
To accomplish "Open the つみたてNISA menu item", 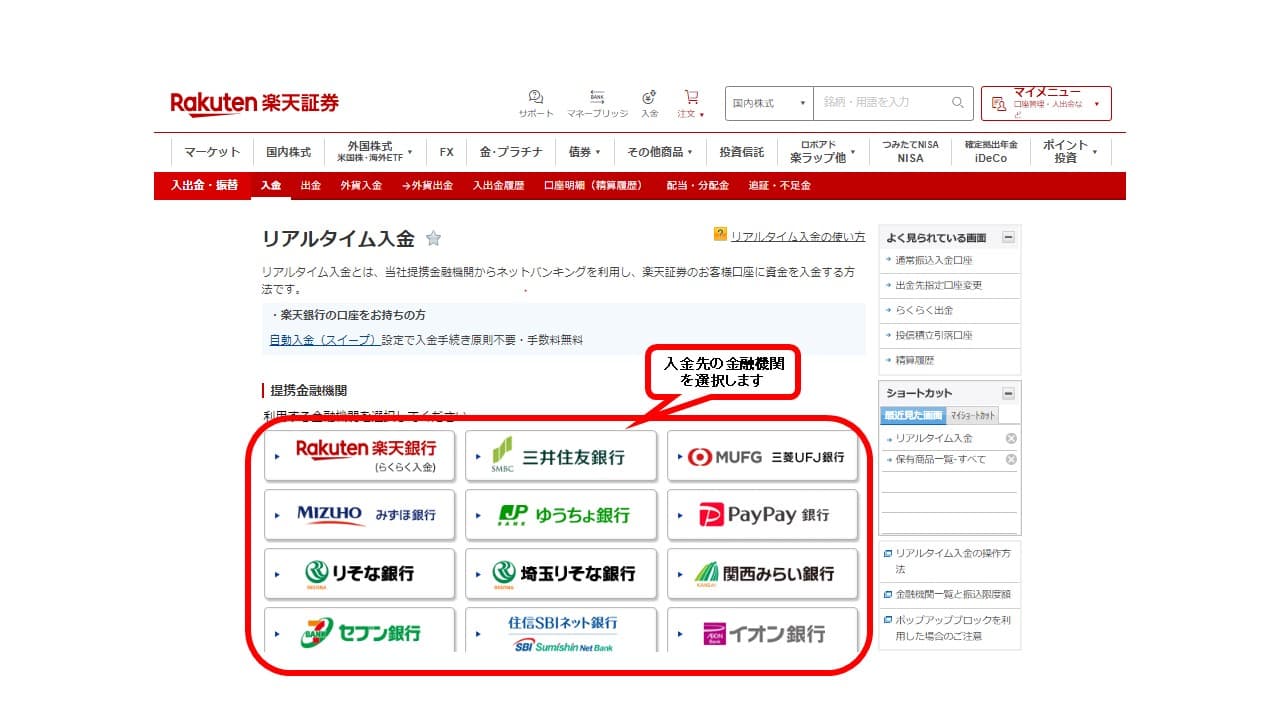I will click(x=910, y=151).
